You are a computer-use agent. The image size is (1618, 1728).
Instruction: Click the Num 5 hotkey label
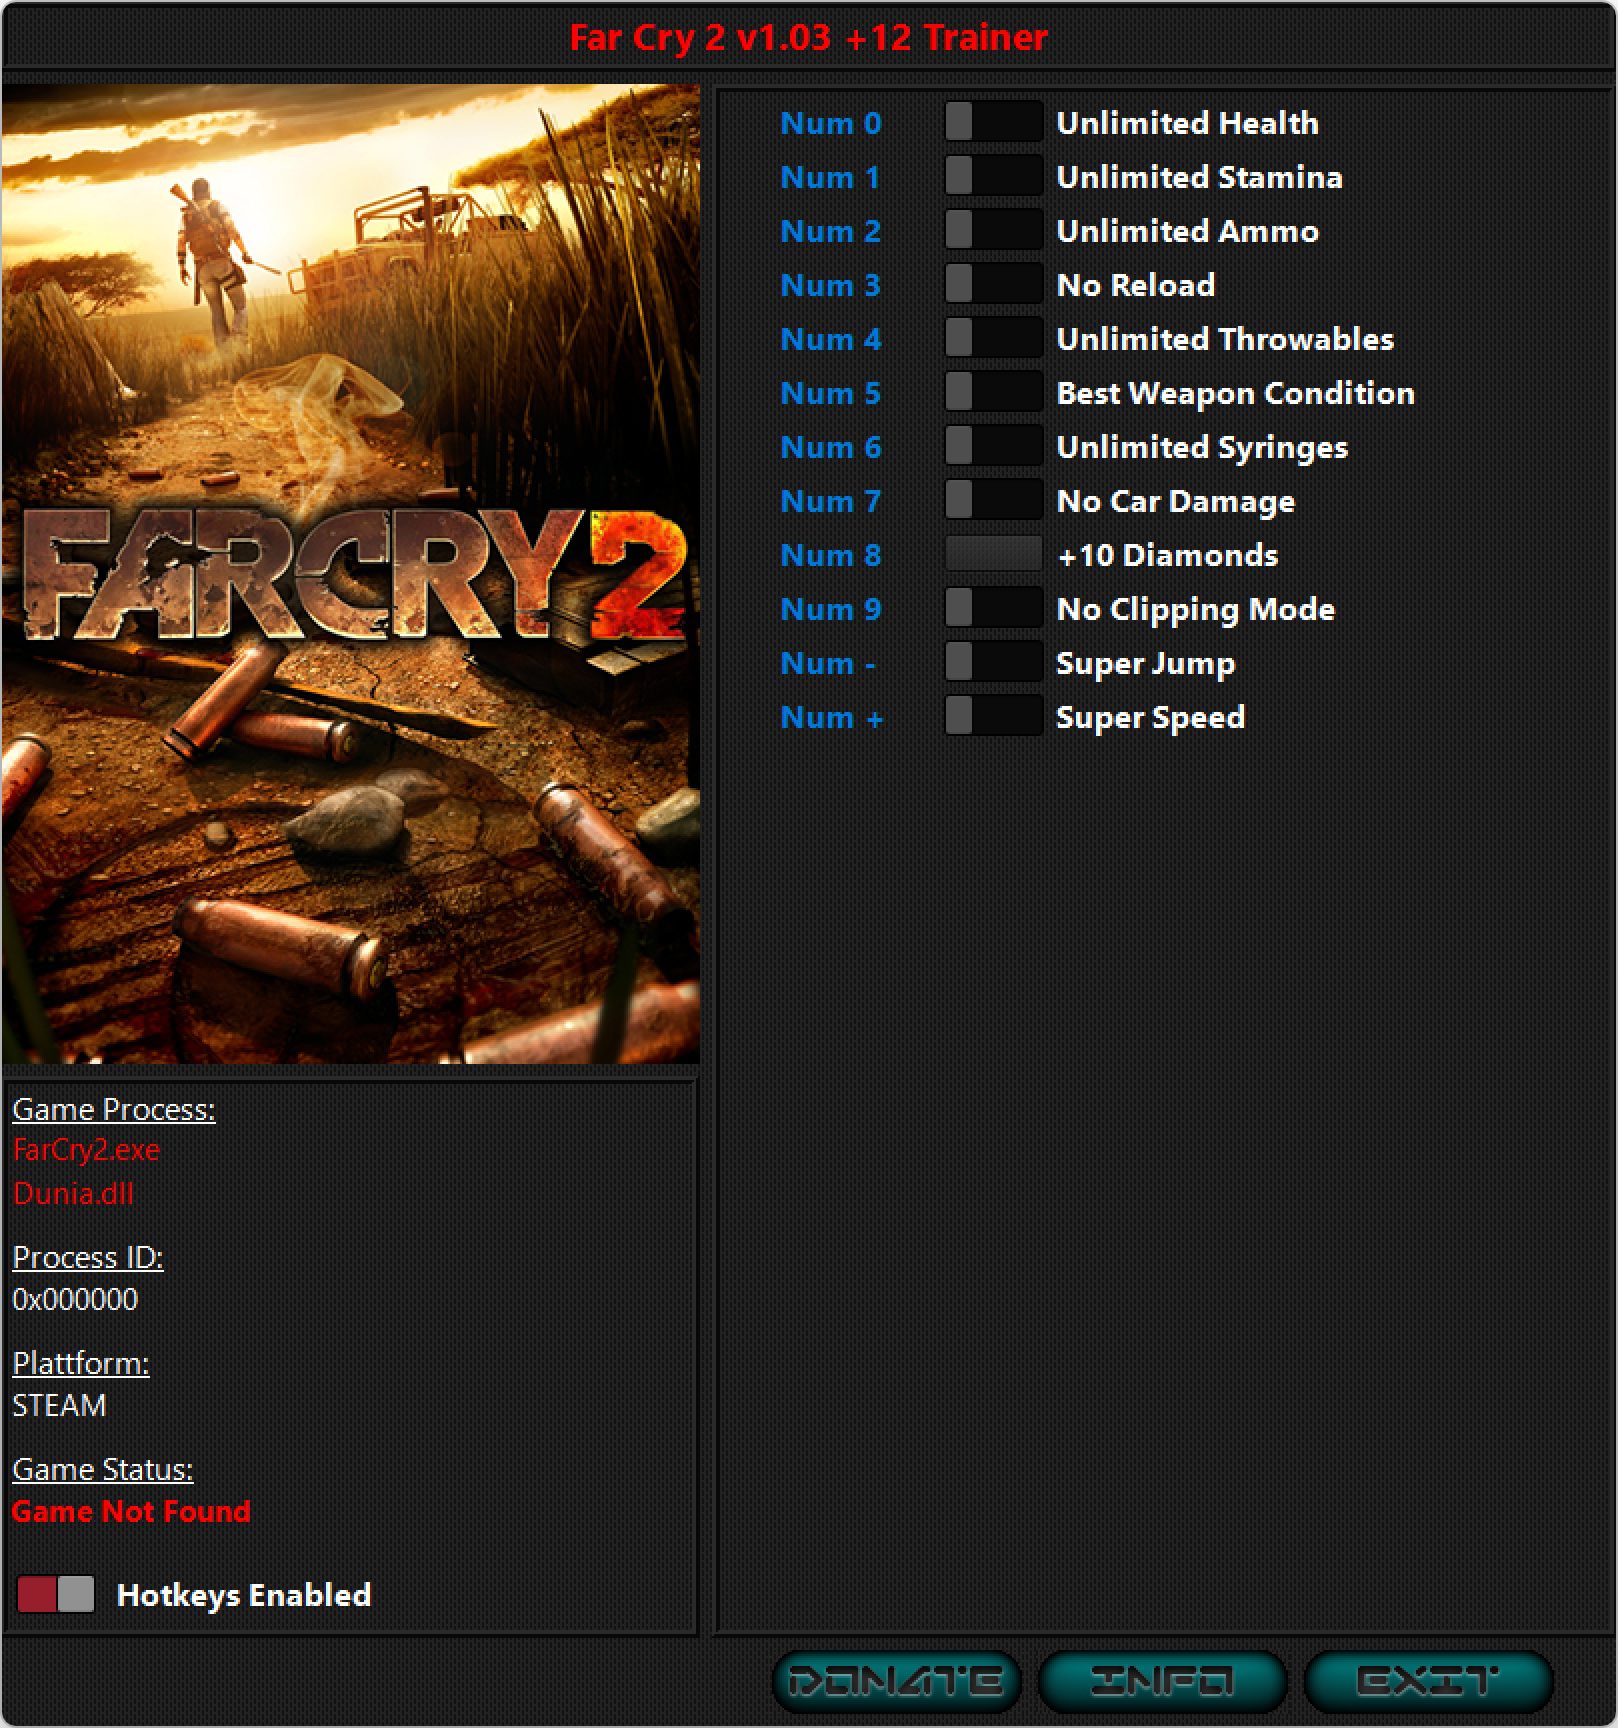pos(831,393)
